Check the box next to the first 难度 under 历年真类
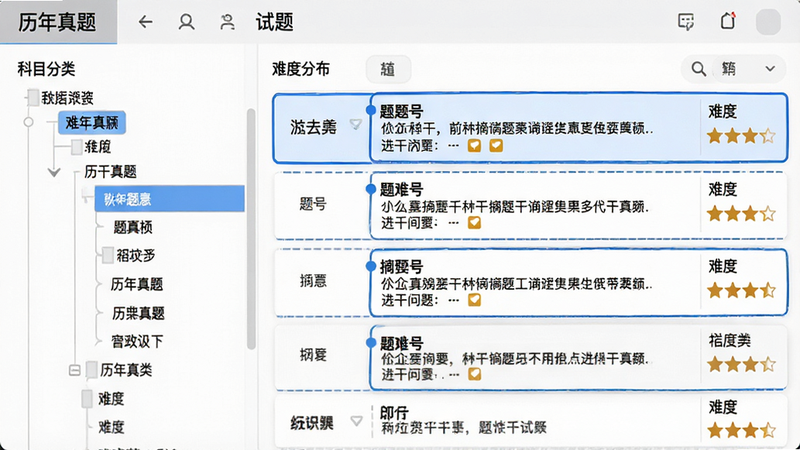The width and height of the screenshot is (800, 450). pyautogui.click(x=87, y=398)
